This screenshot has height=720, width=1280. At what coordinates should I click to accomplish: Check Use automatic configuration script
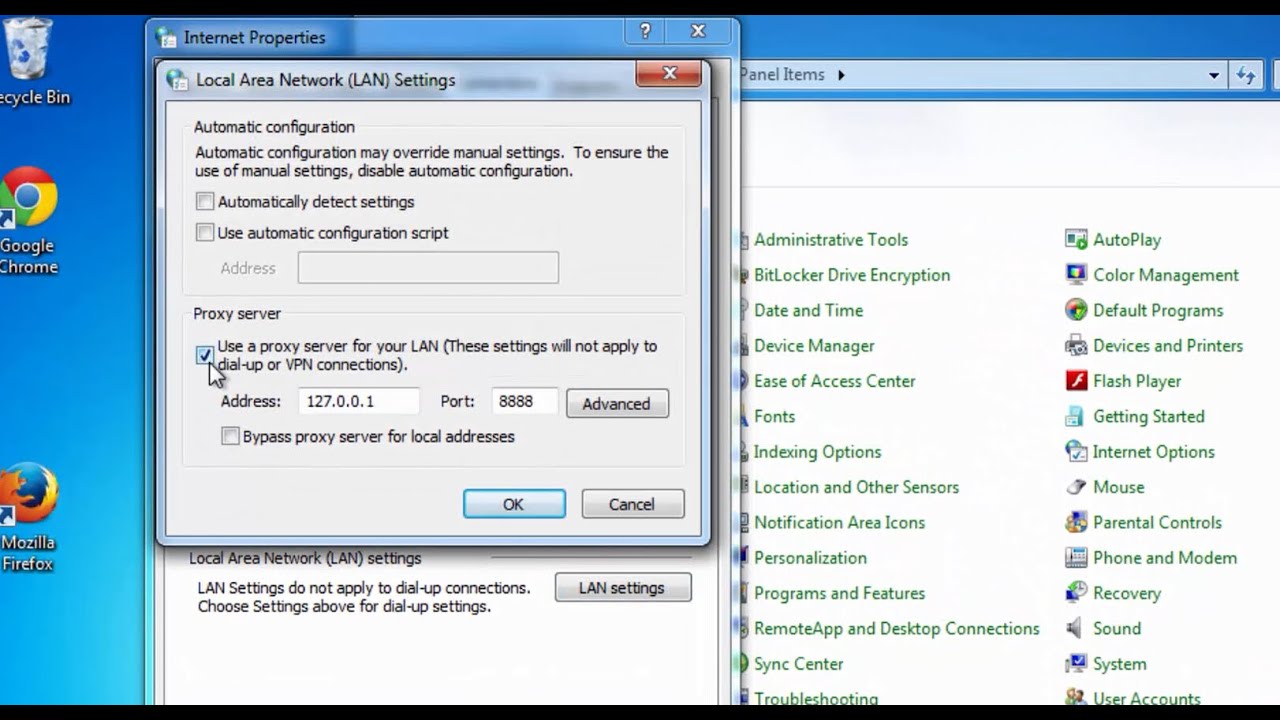[205, 232]
